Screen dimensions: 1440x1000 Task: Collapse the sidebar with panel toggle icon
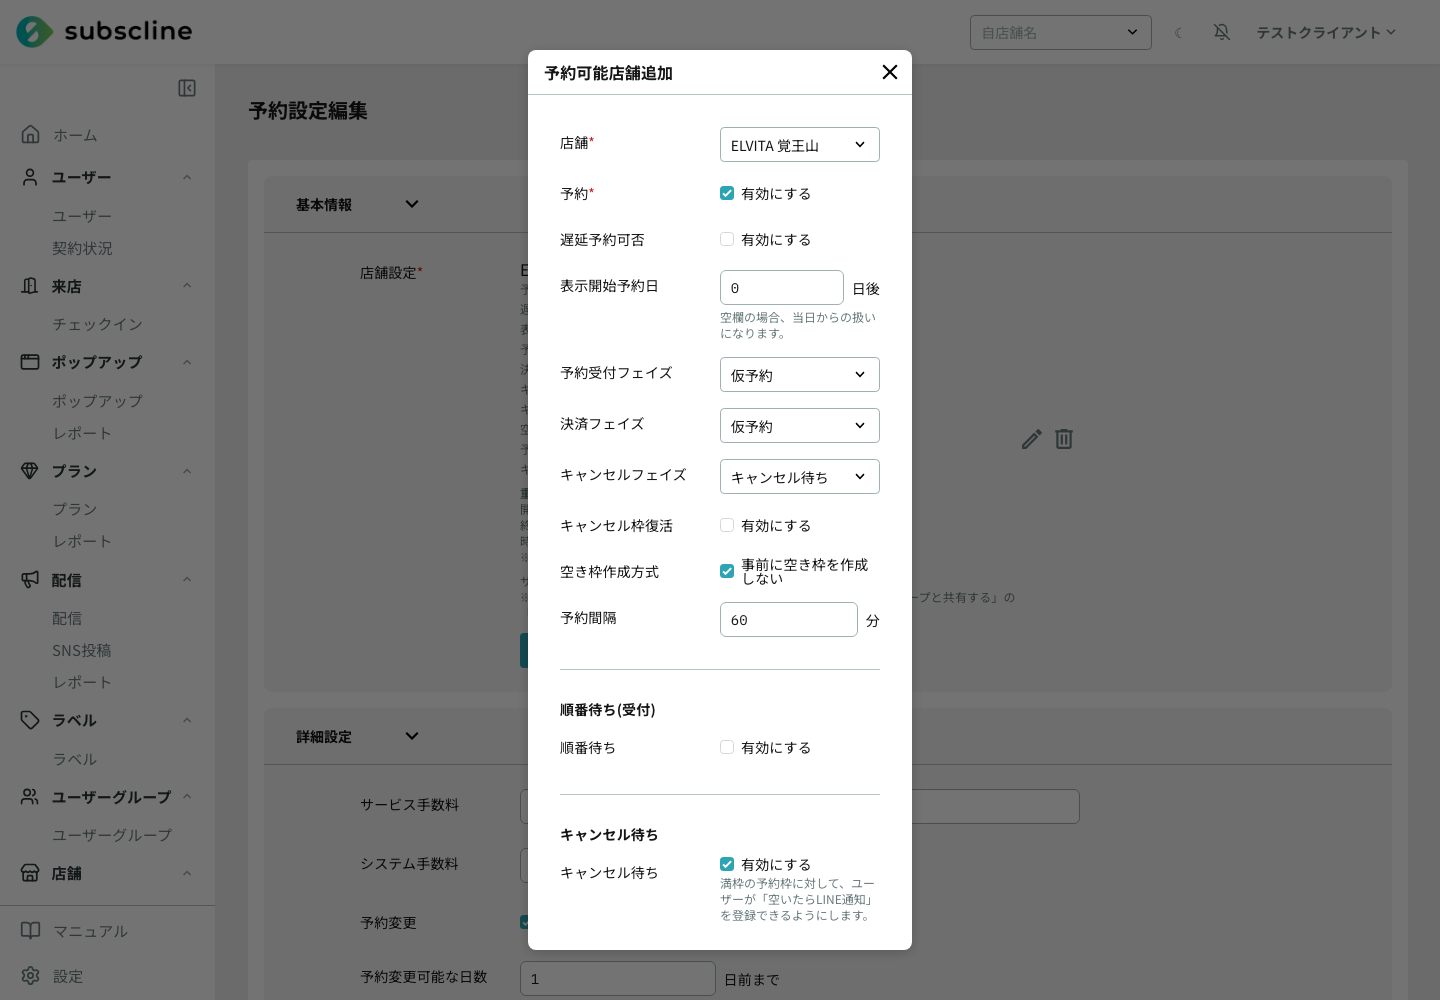[x=187, y=88]
